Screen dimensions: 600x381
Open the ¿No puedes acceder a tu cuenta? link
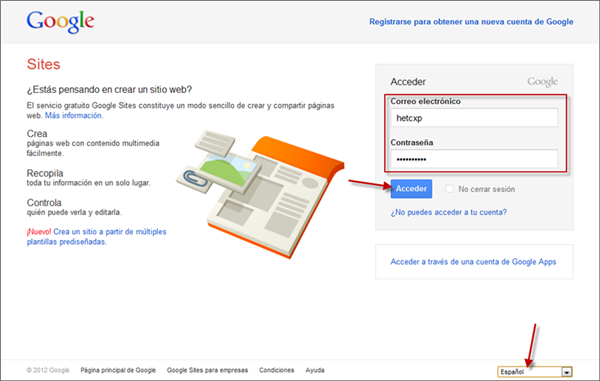448,212
